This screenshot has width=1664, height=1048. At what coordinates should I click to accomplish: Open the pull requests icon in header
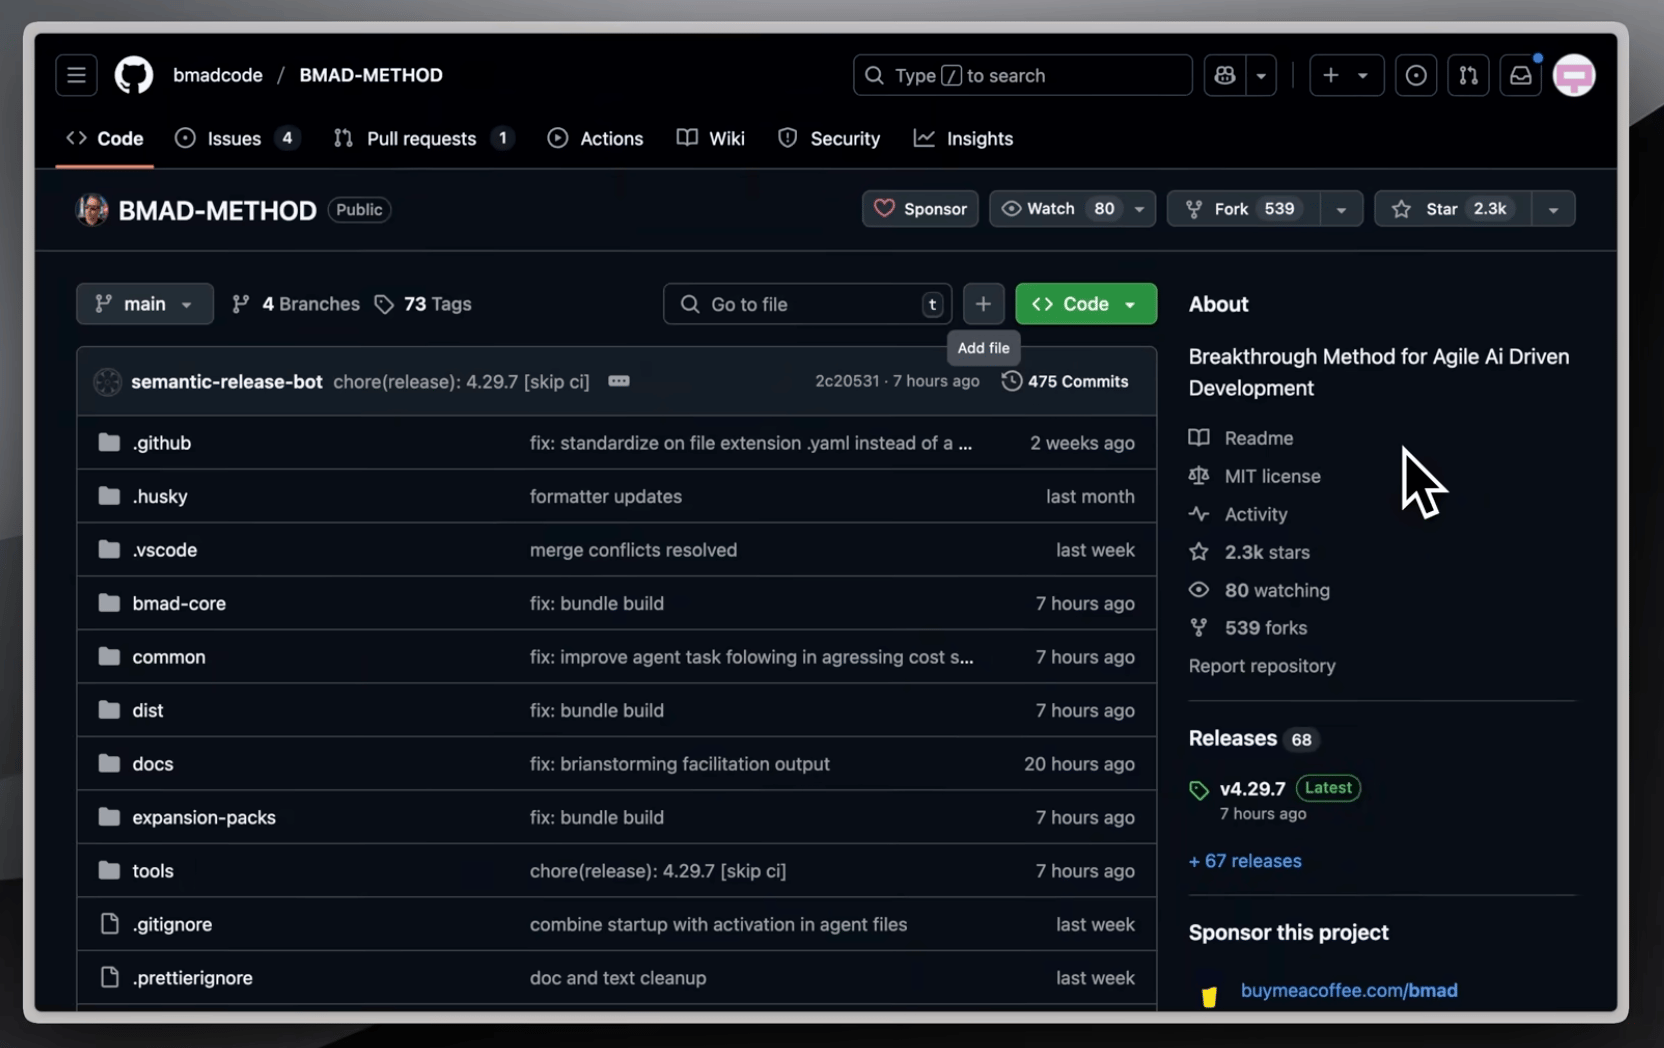[x=1468, y=75]
